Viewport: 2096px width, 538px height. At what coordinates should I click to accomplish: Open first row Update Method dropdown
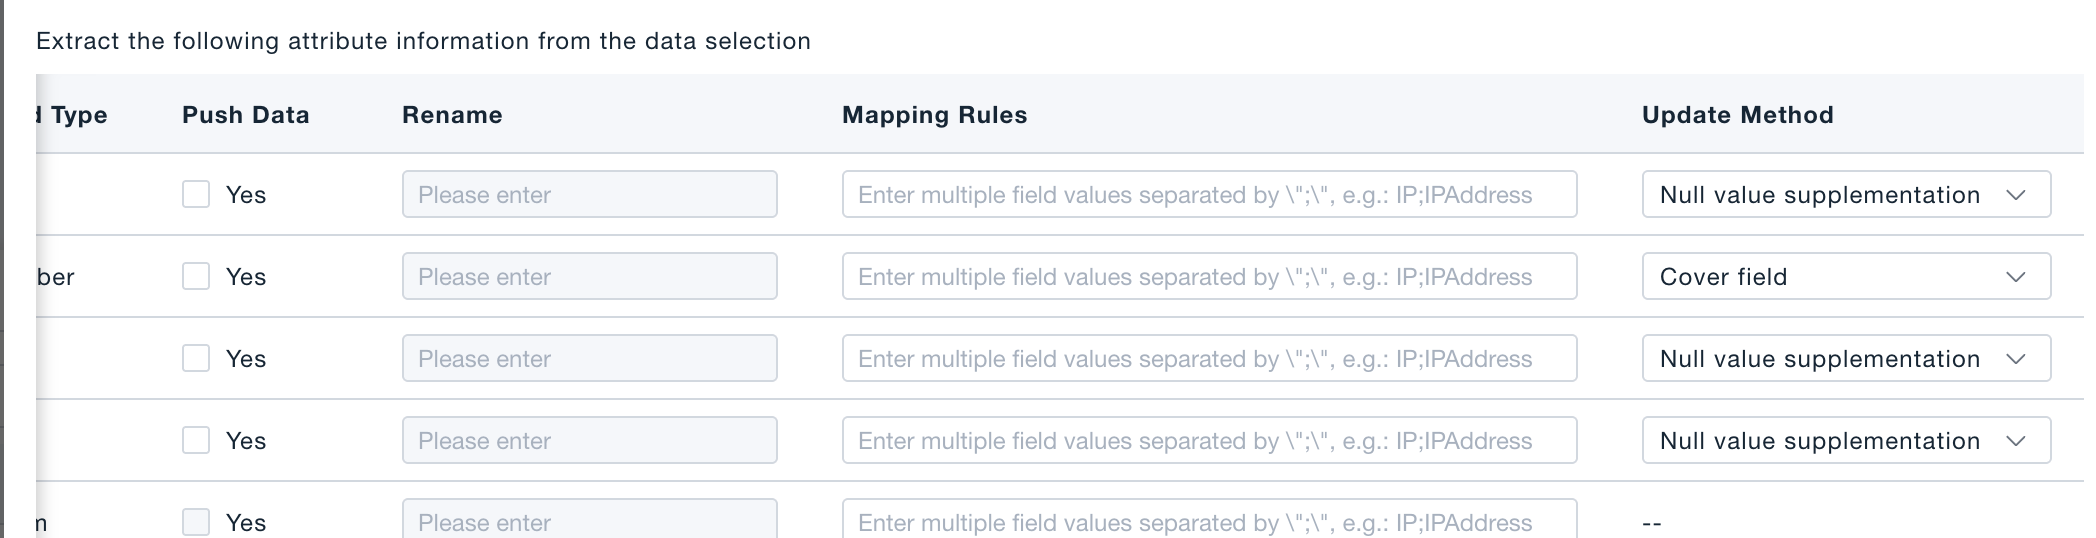point(1845,194)
